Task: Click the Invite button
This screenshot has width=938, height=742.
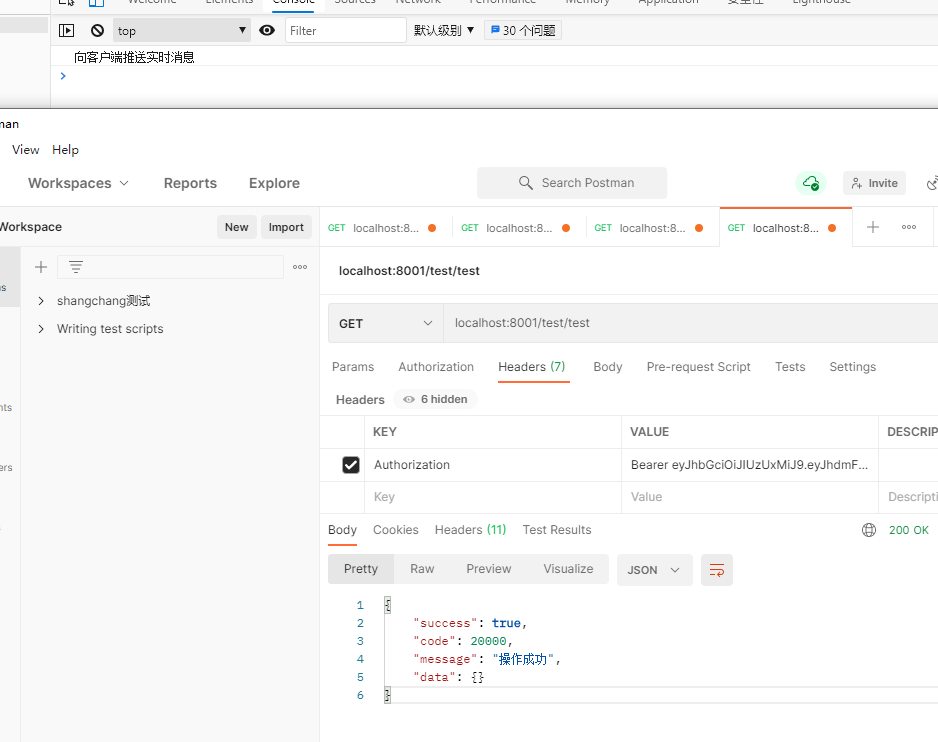Action: tap(874, 183)
